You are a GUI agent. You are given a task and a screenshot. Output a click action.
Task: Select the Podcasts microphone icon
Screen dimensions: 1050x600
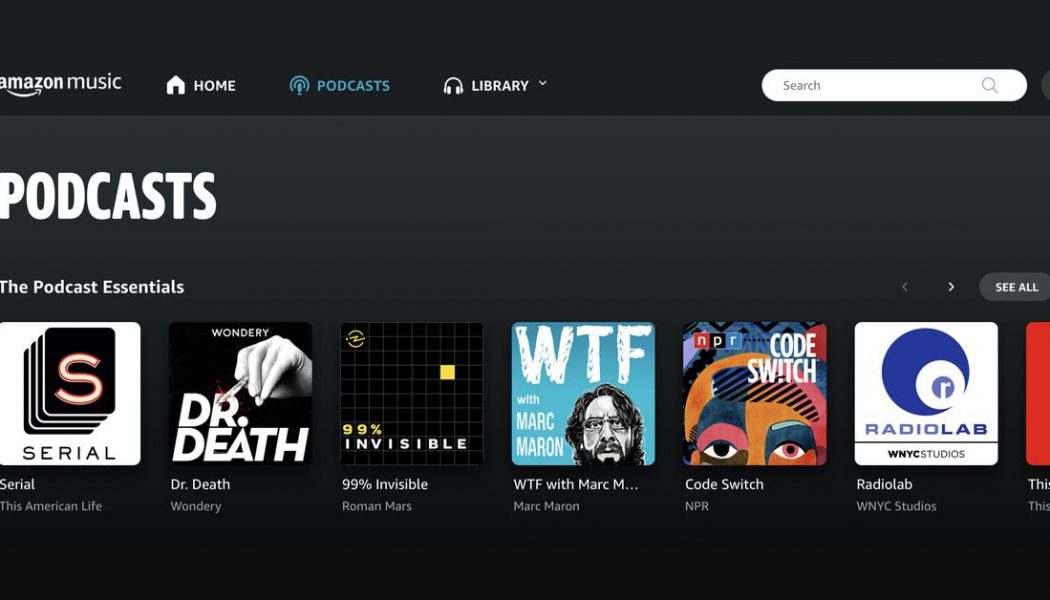[298, 84]
